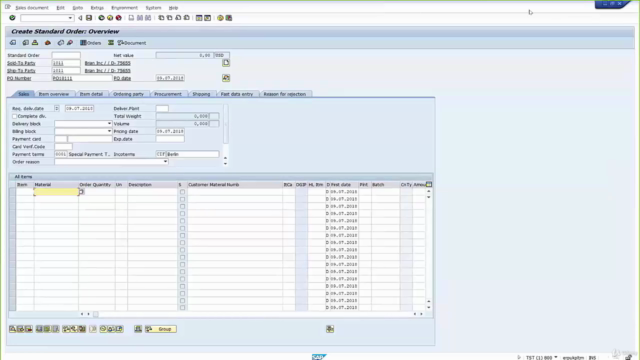
Task: Click the lone icon right of the item toolbar
Action: click(x=330, y=329)
